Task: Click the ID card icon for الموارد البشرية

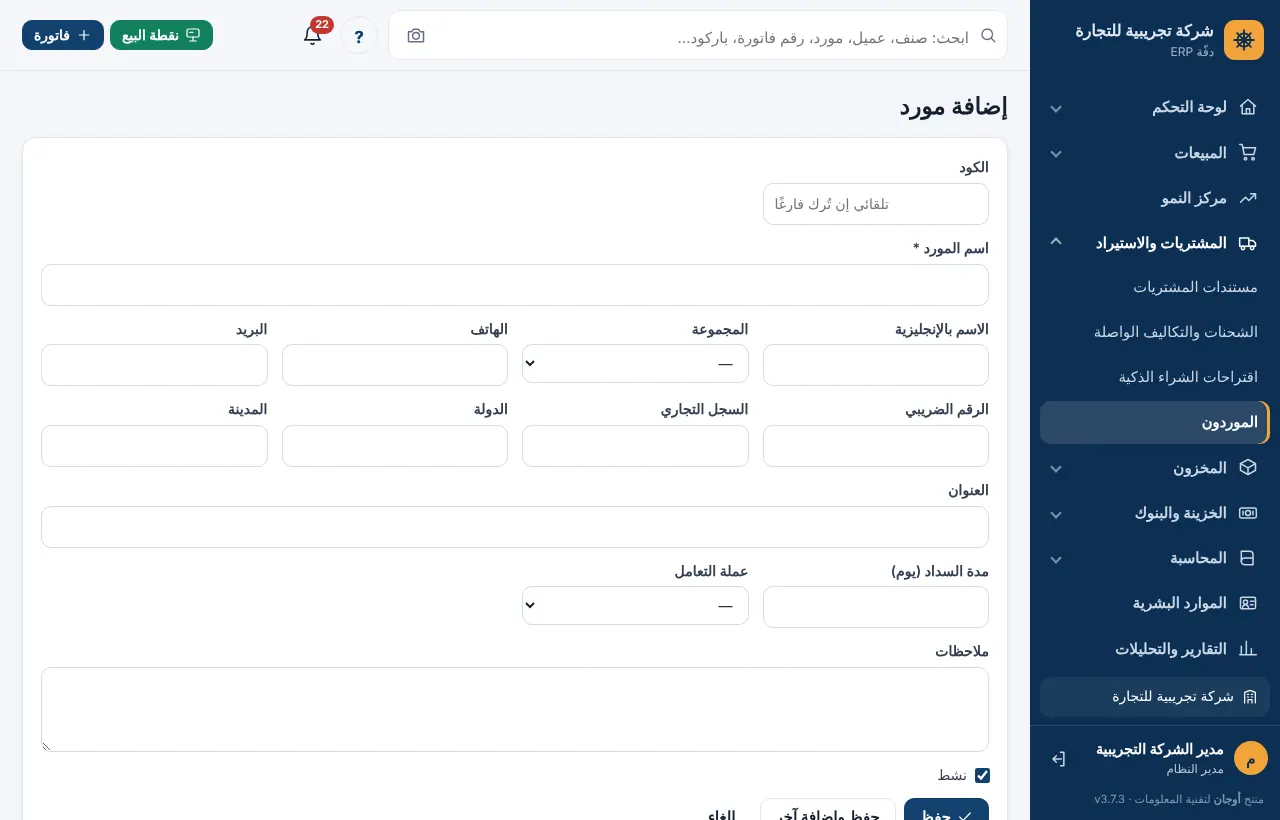Action: click(x=1248, y=603)
